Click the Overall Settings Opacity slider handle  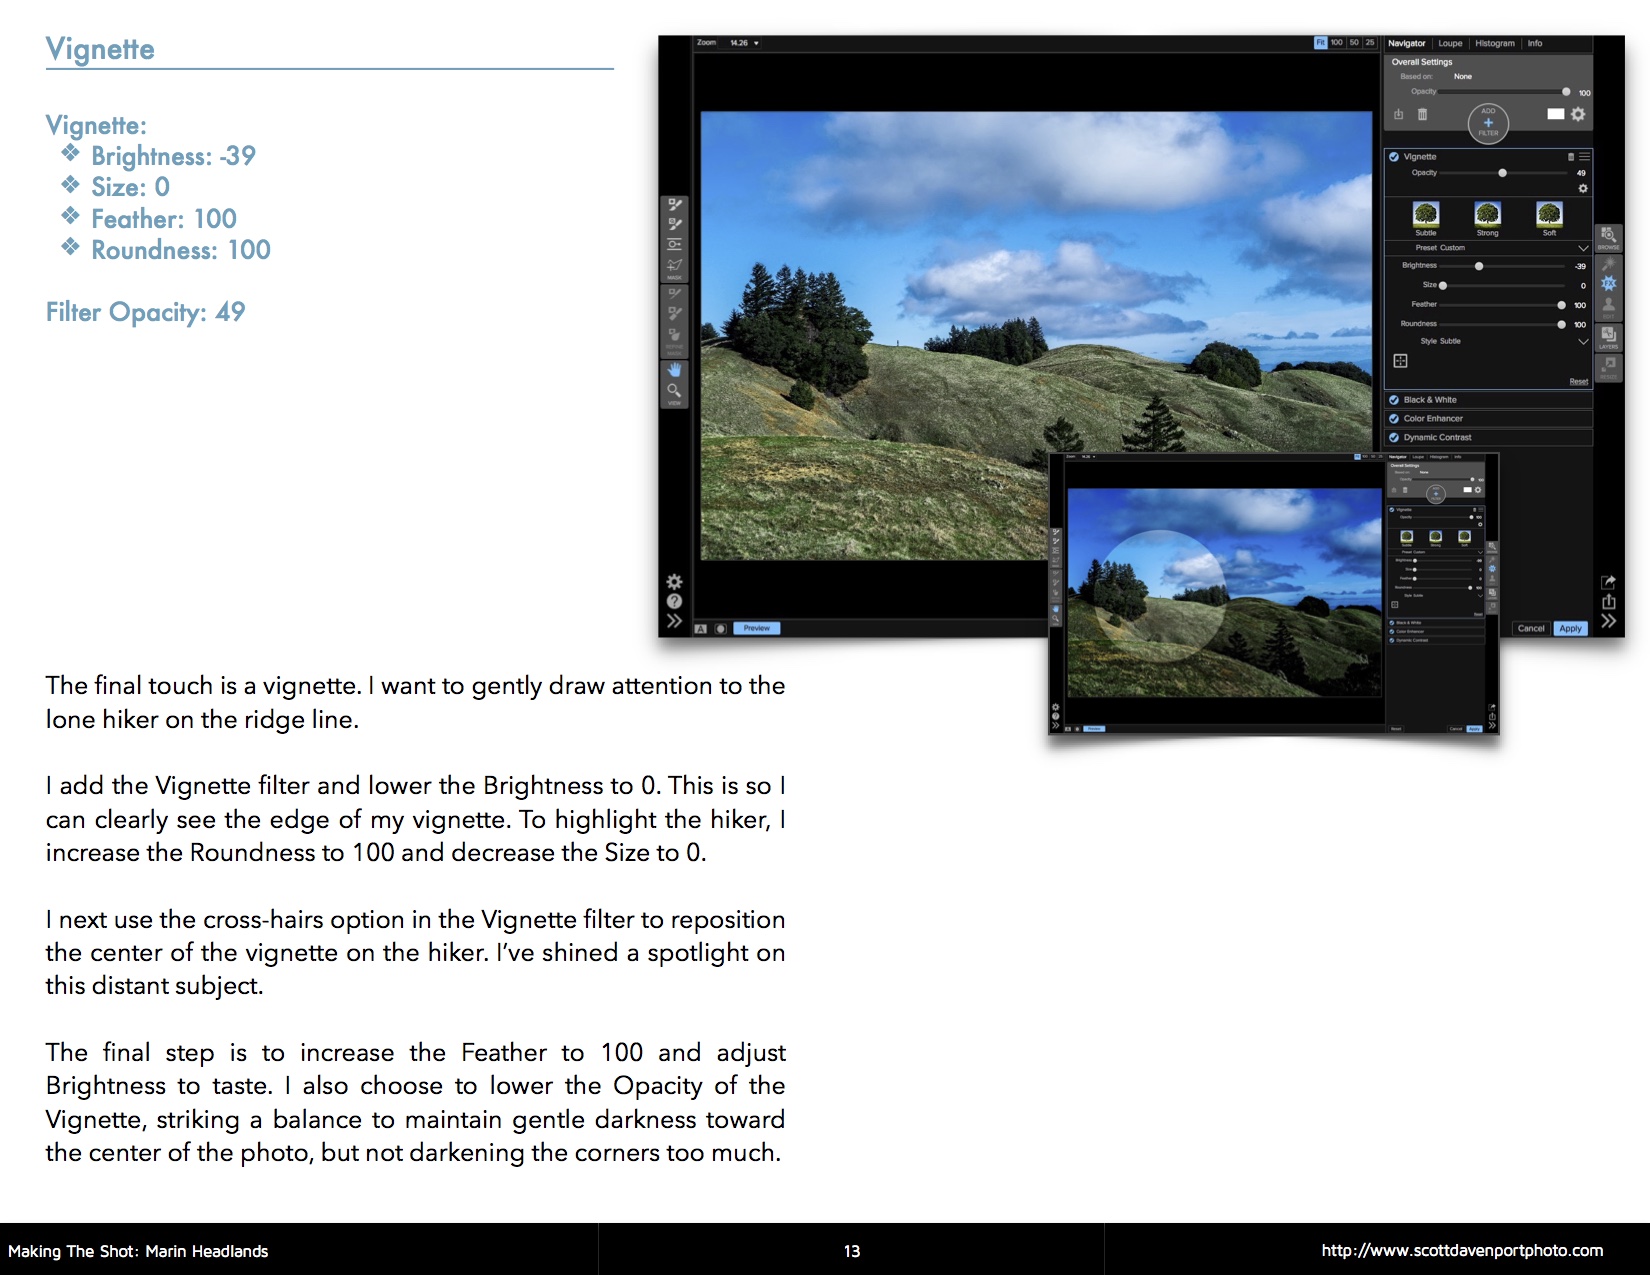click(x=1566, y=92)
